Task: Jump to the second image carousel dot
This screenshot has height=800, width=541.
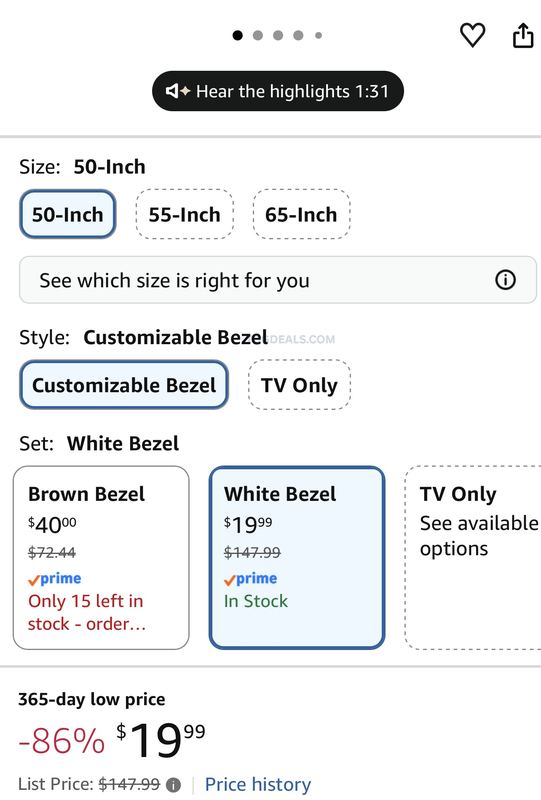Action: tap(258, 35)
